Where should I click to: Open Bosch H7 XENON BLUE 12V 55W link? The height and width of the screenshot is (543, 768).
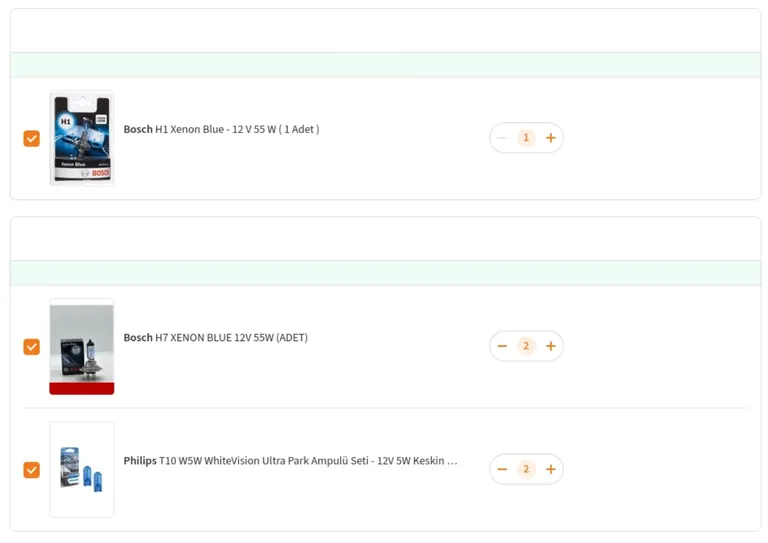216,338
